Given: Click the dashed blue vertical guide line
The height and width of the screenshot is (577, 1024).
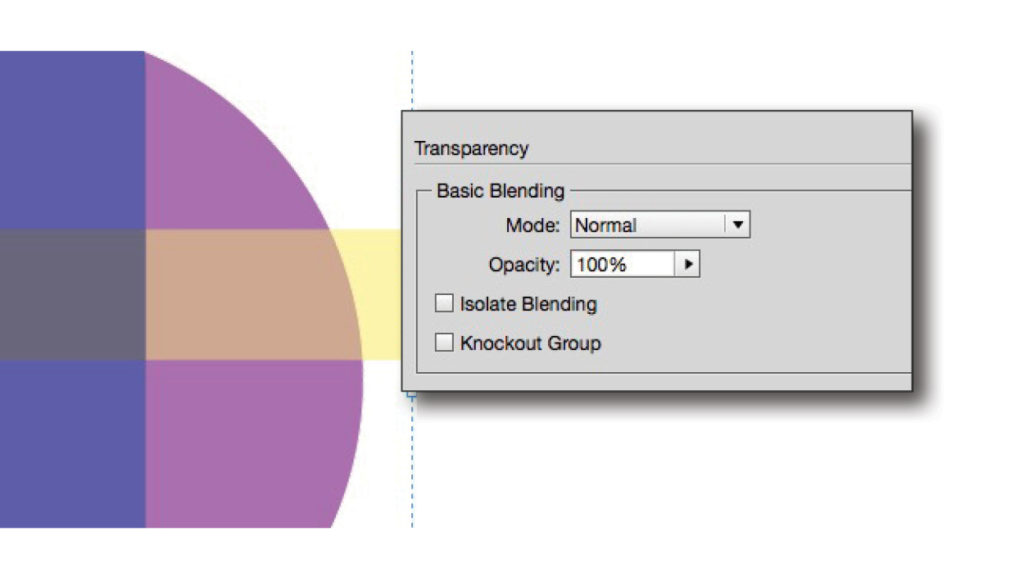Looking at the screenshot, I should click(412, 460).
